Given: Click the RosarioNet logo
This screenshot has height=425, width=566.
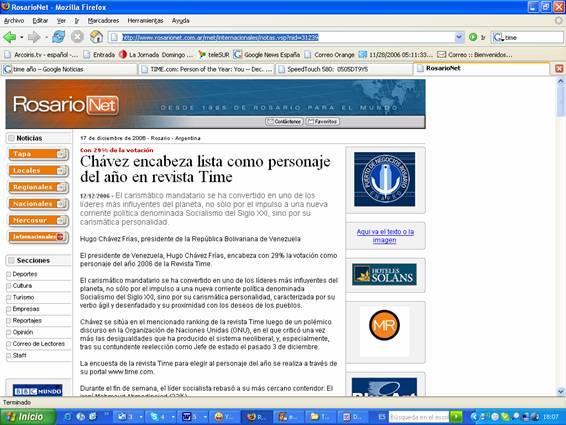Looking at the screenshot, I should click(66, 105).
